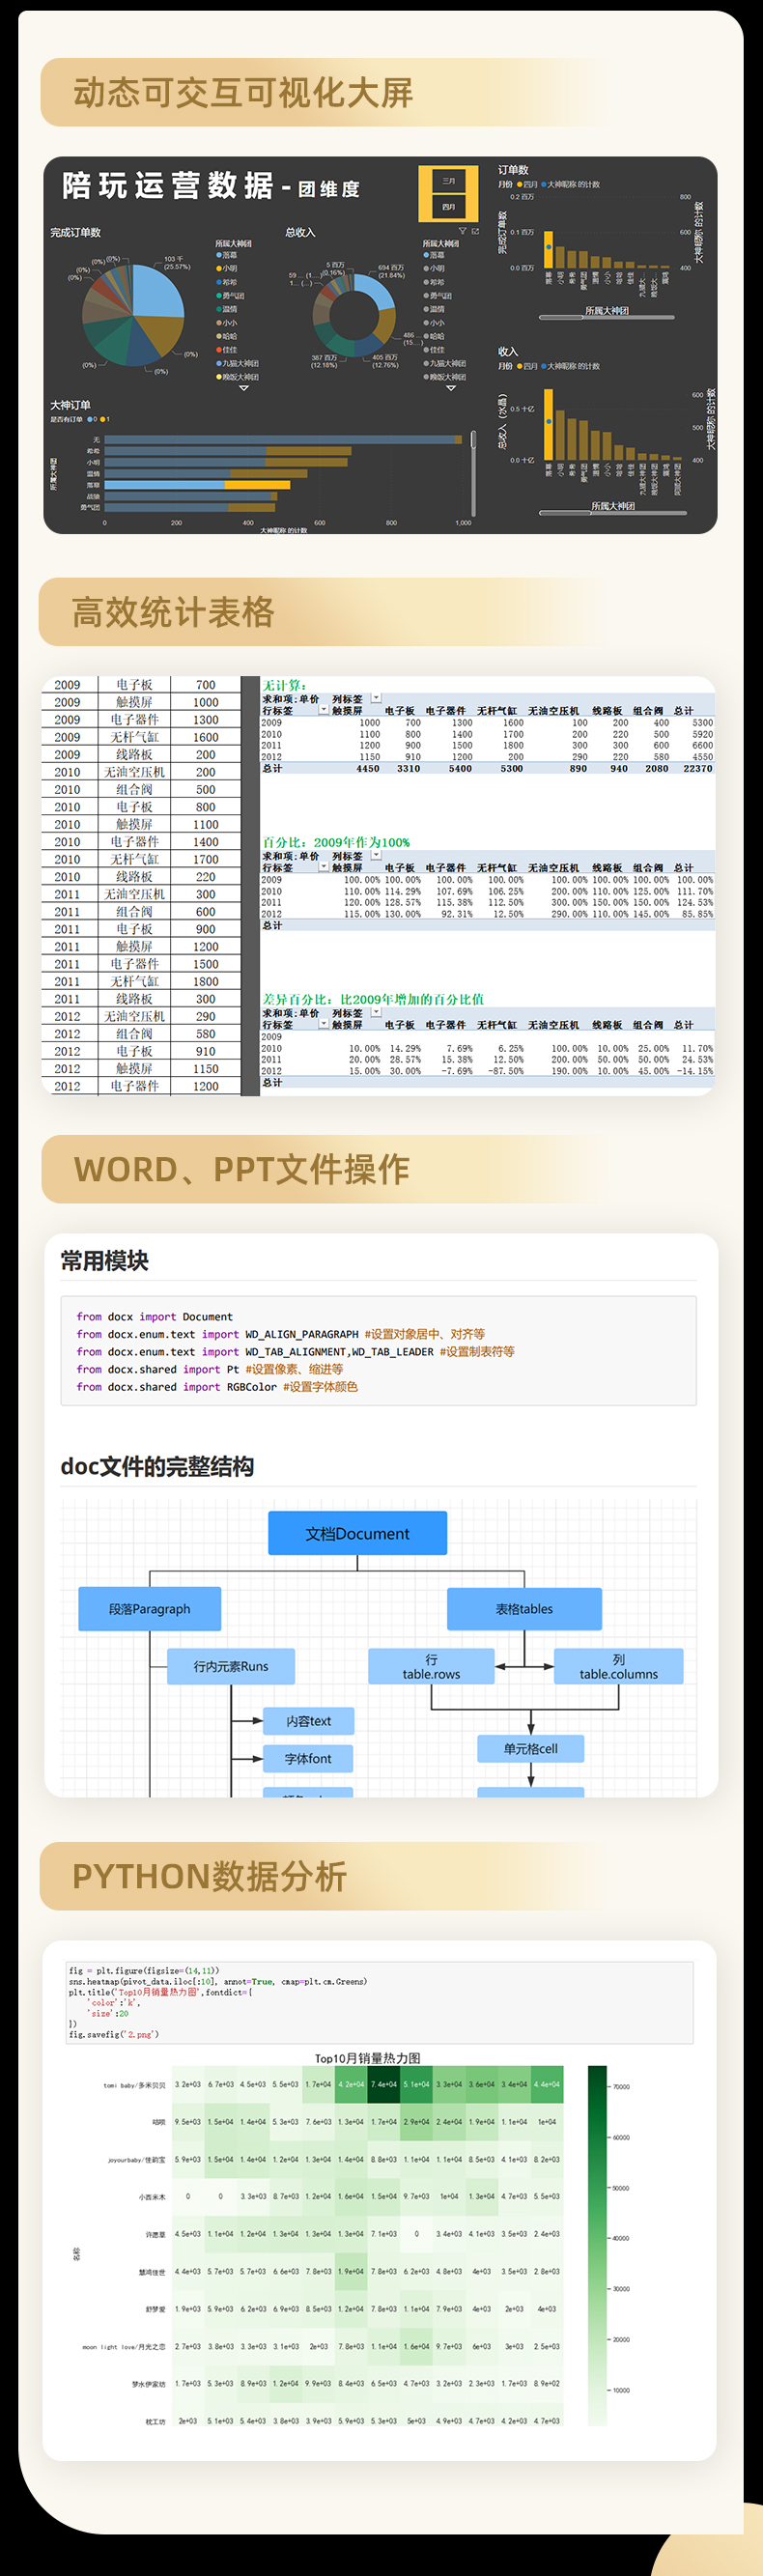Screen dimensions: 763x2576
Task: Select 勇气团 in 完成订单数 legend
Action: click(230, 295)
